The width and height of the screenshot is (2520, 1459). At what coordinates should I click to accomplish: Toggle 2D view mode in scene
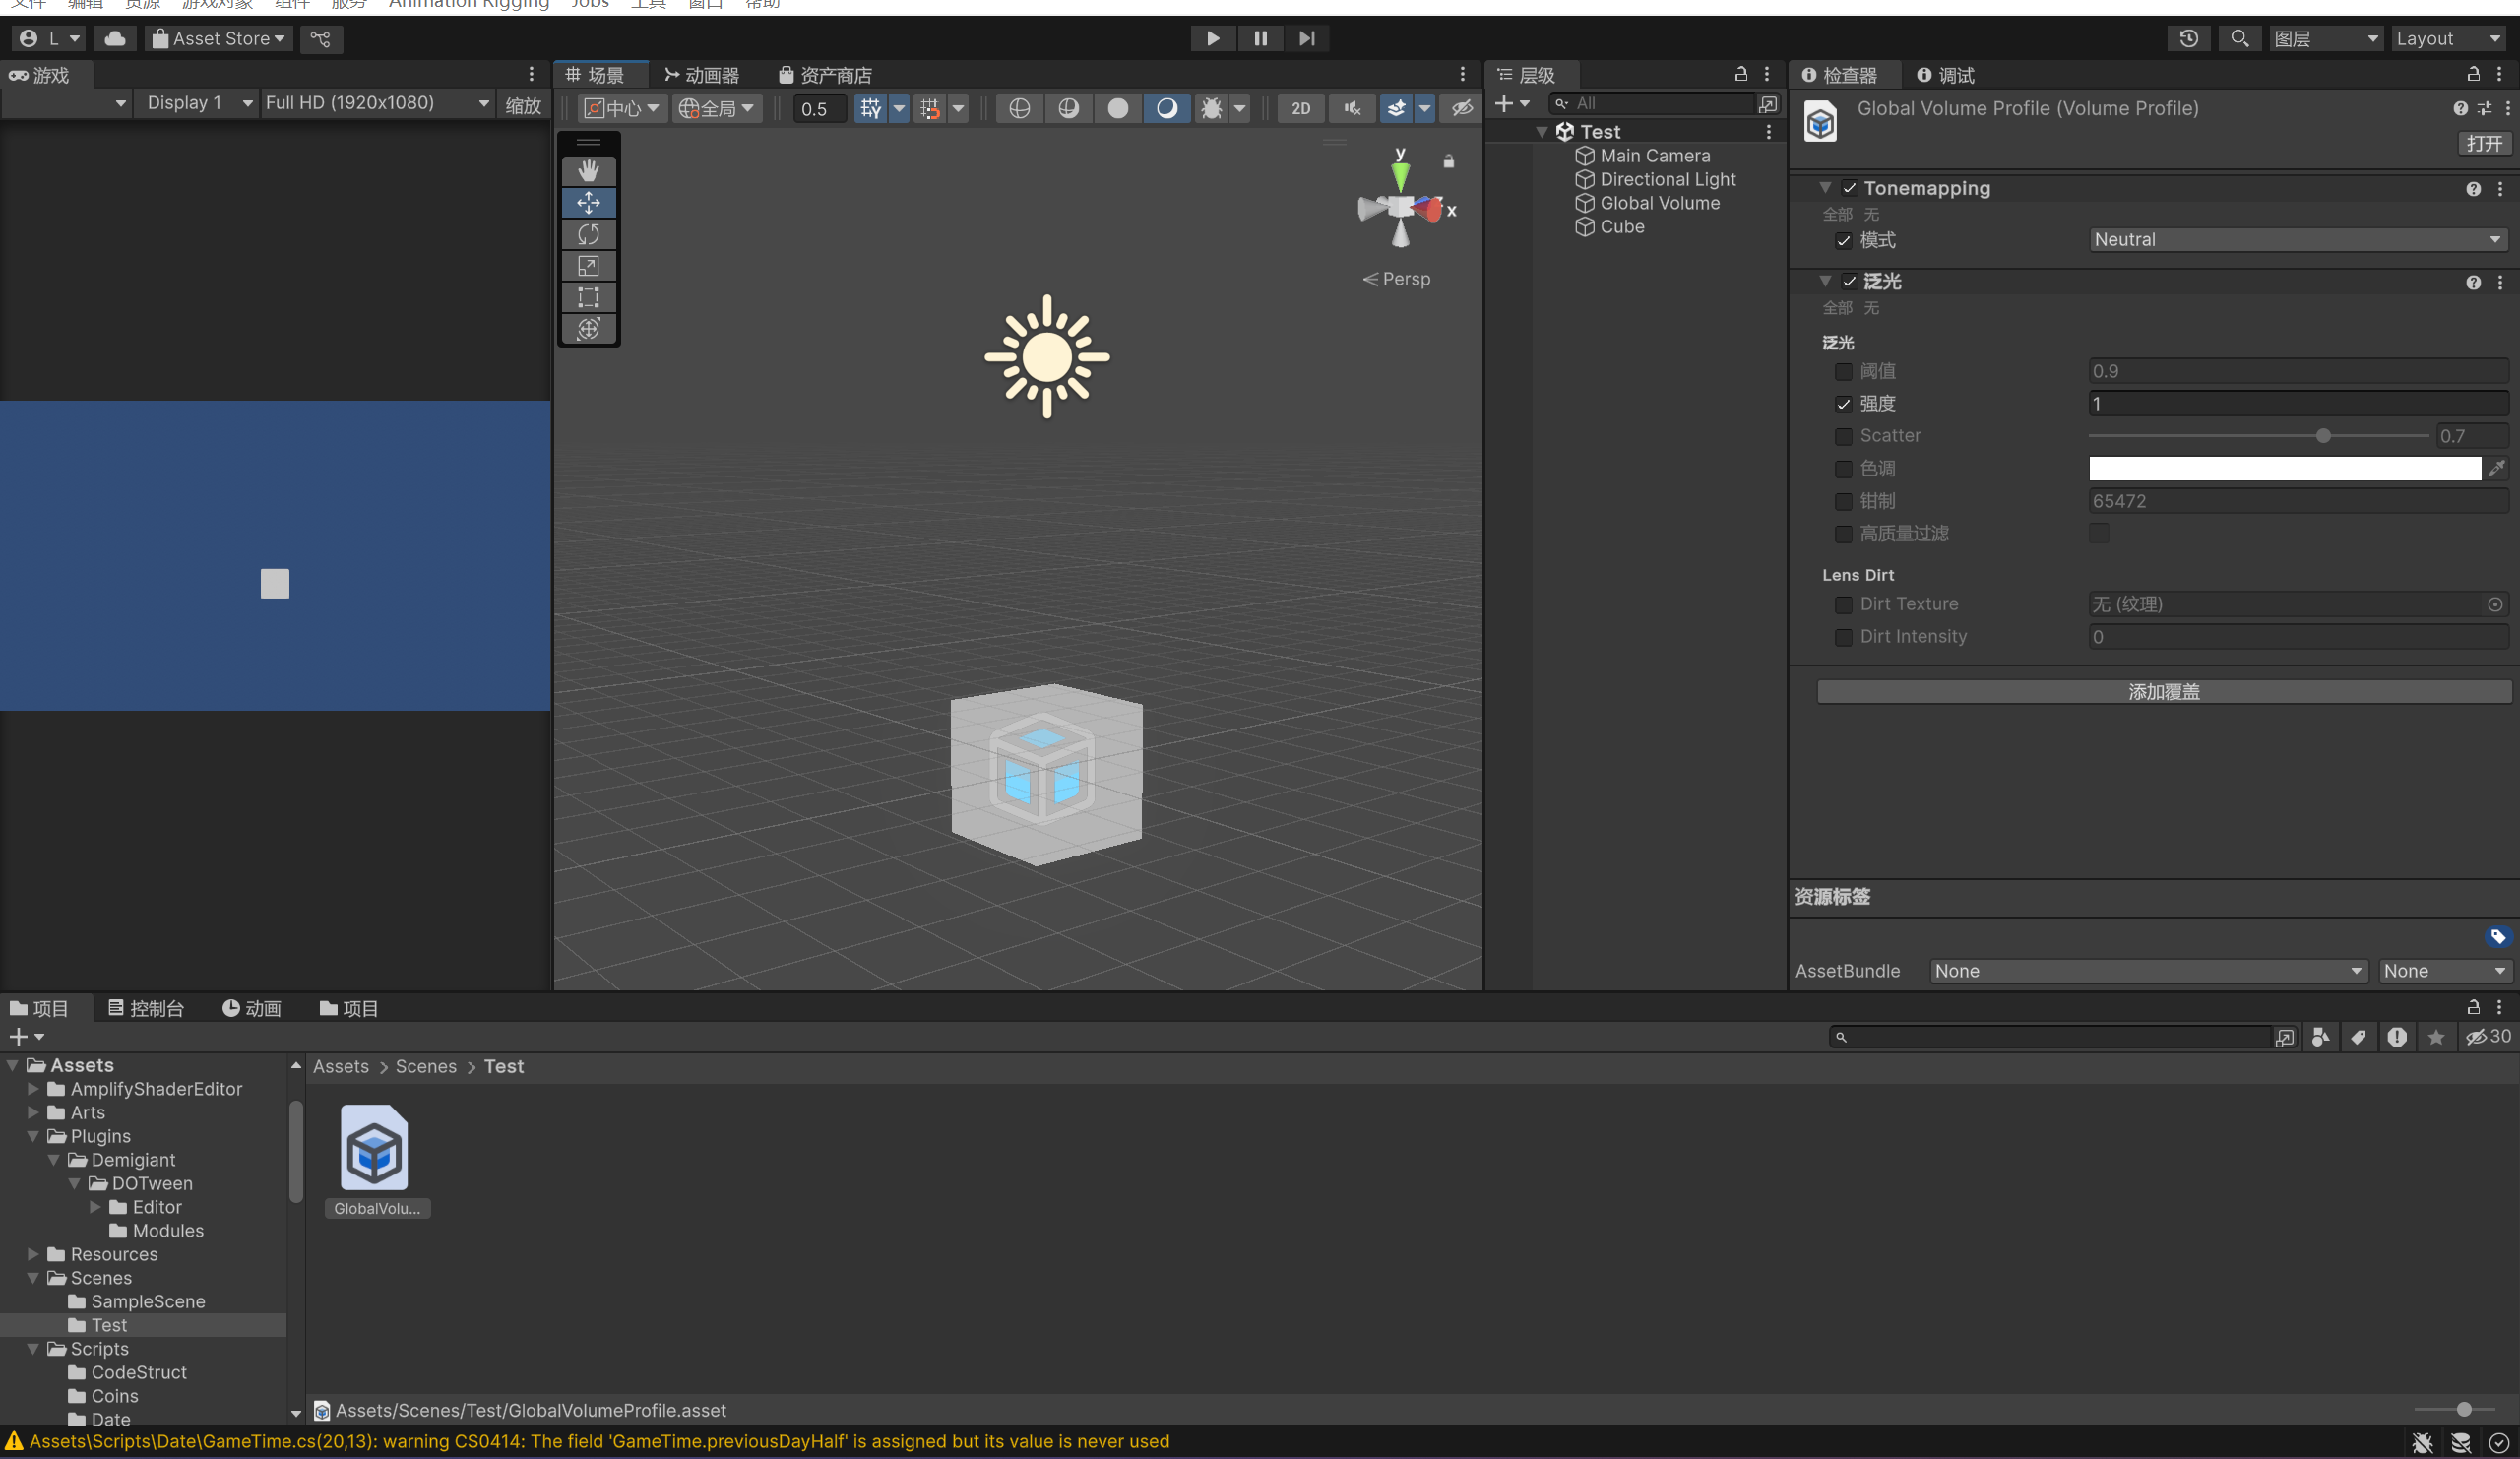(x=1300, y=108)
